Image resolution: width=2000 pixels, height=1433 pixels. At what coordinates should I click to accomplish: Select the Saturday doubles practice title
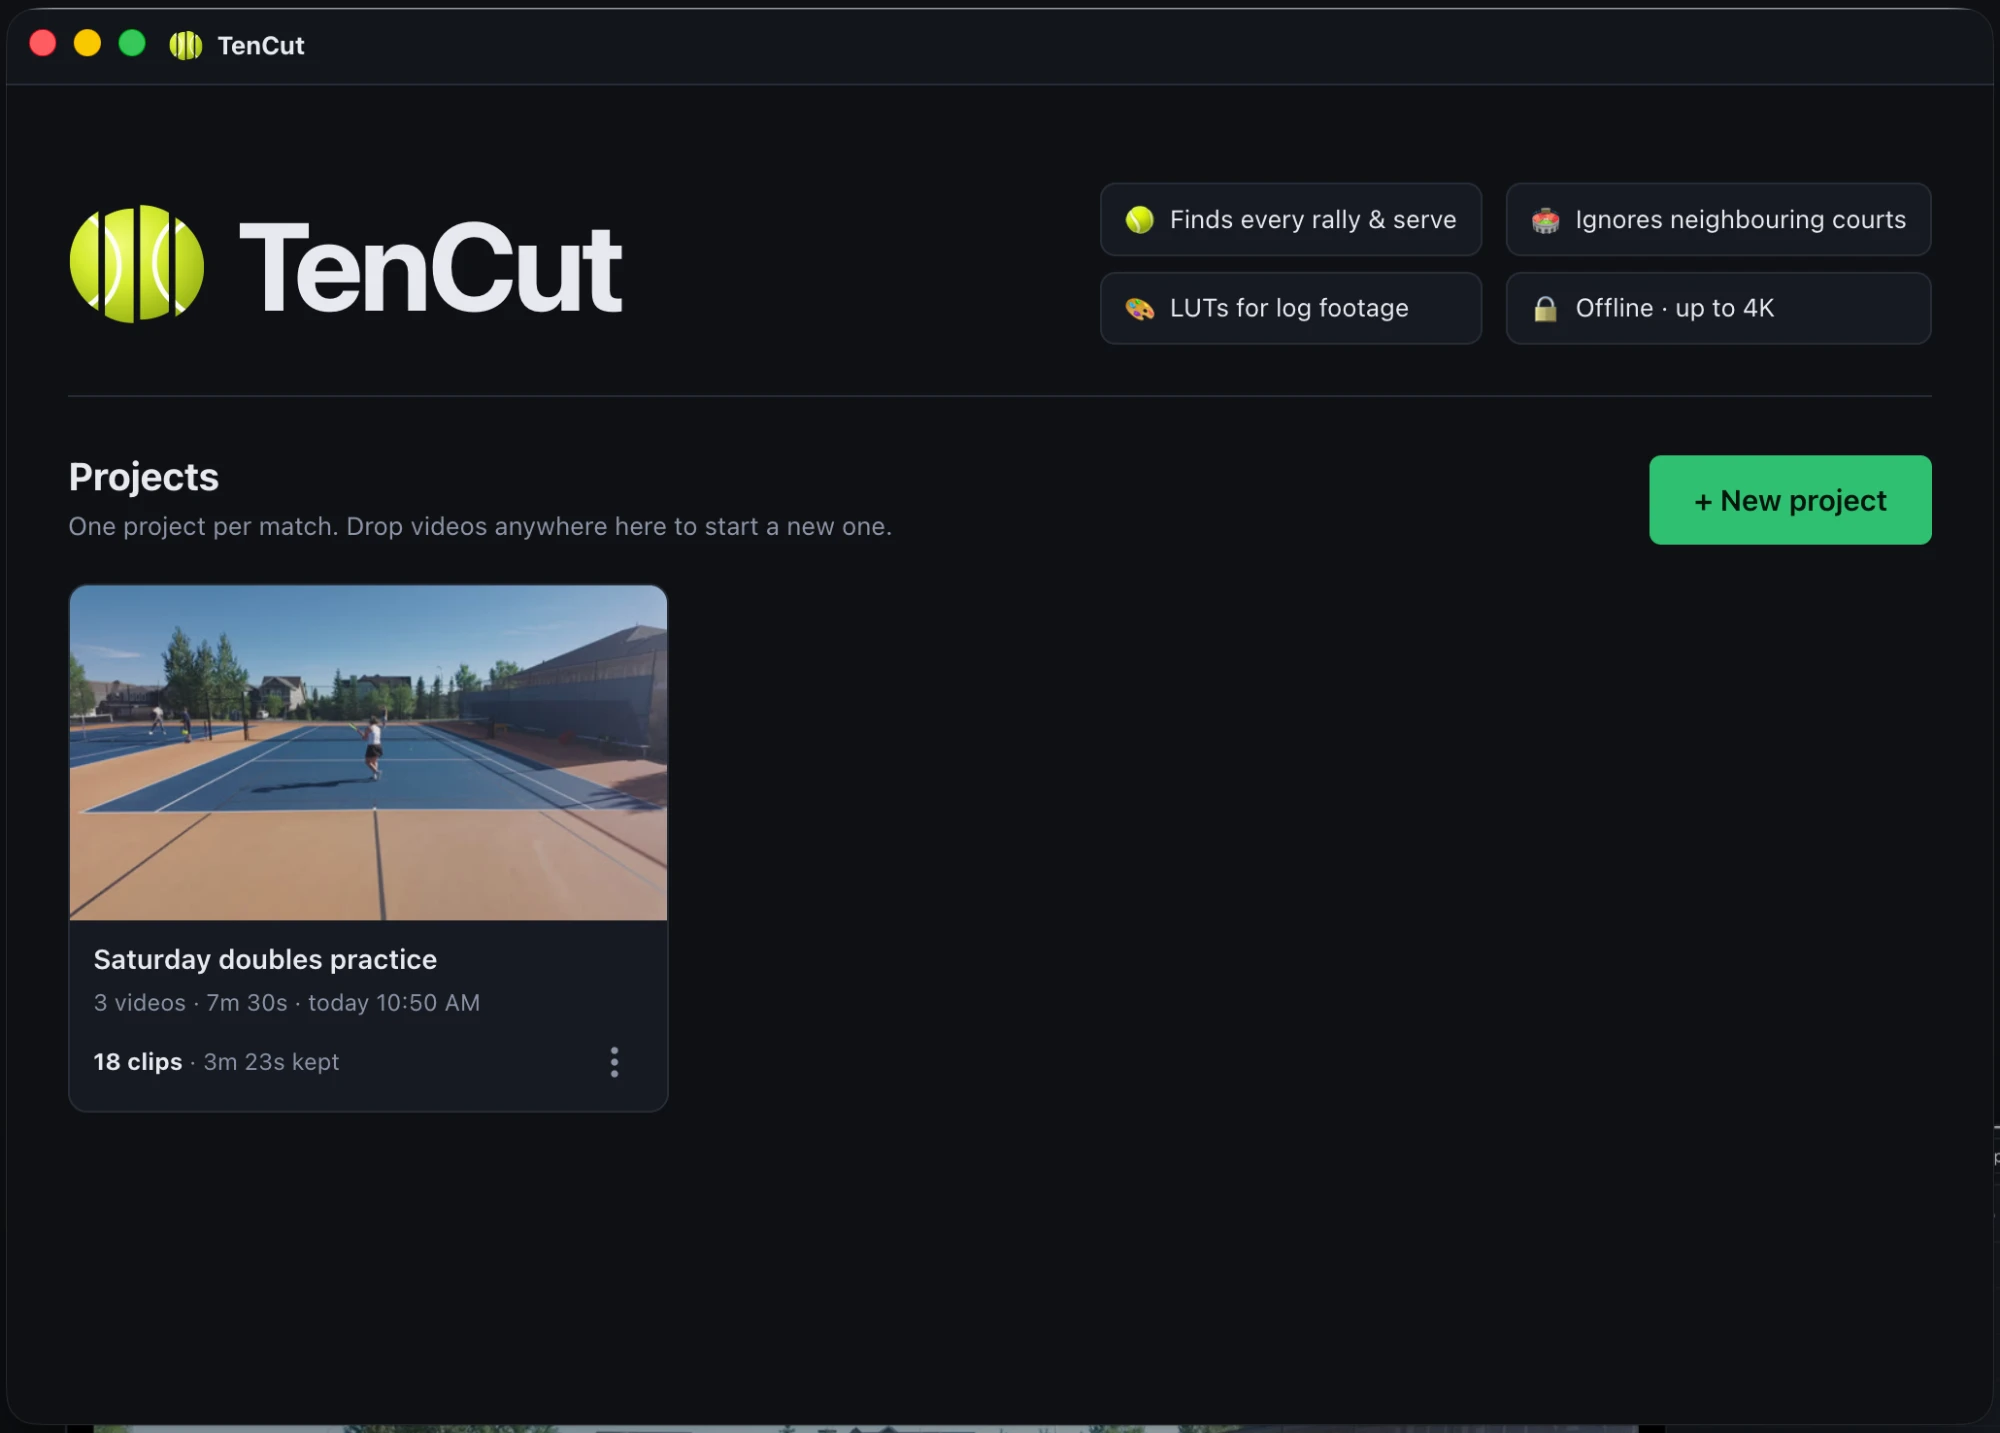click(x=265, y=959)
